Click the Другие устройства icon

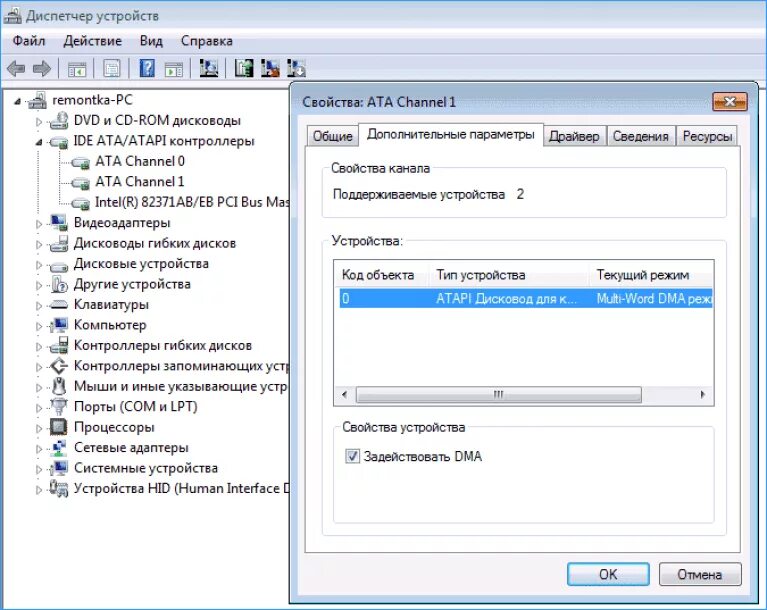(x=59, y=284)
